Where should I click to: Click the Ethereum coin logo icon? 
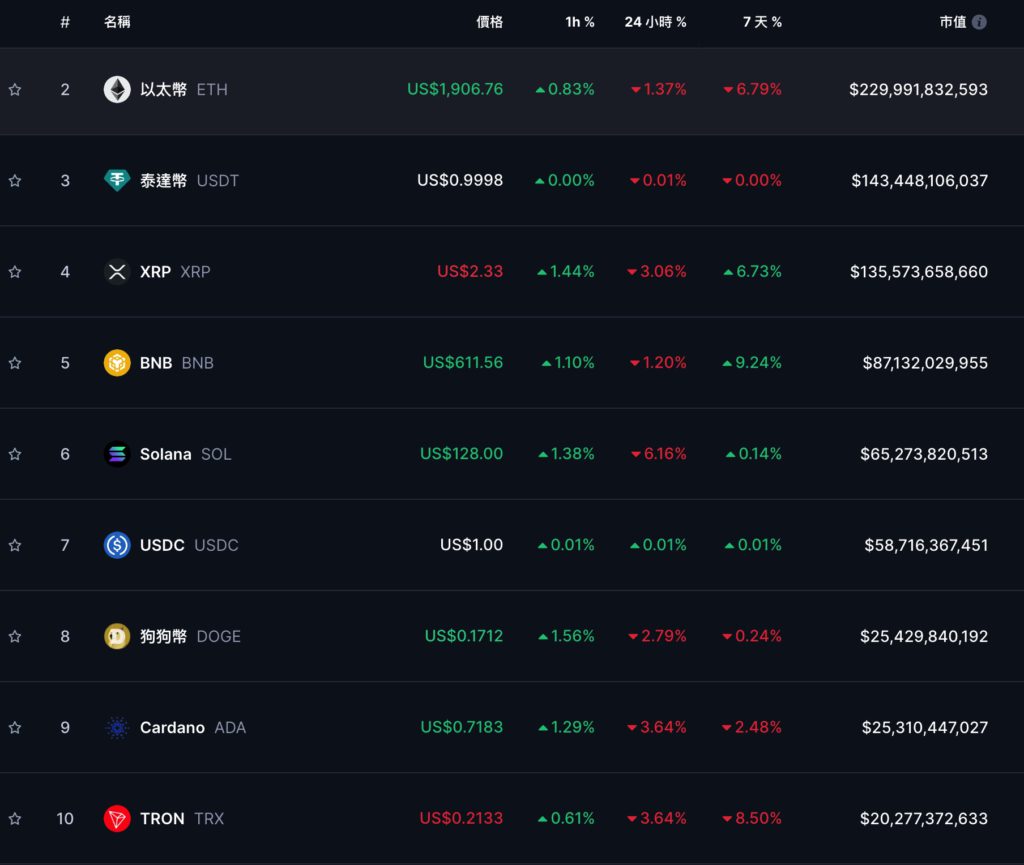(117, 89)
